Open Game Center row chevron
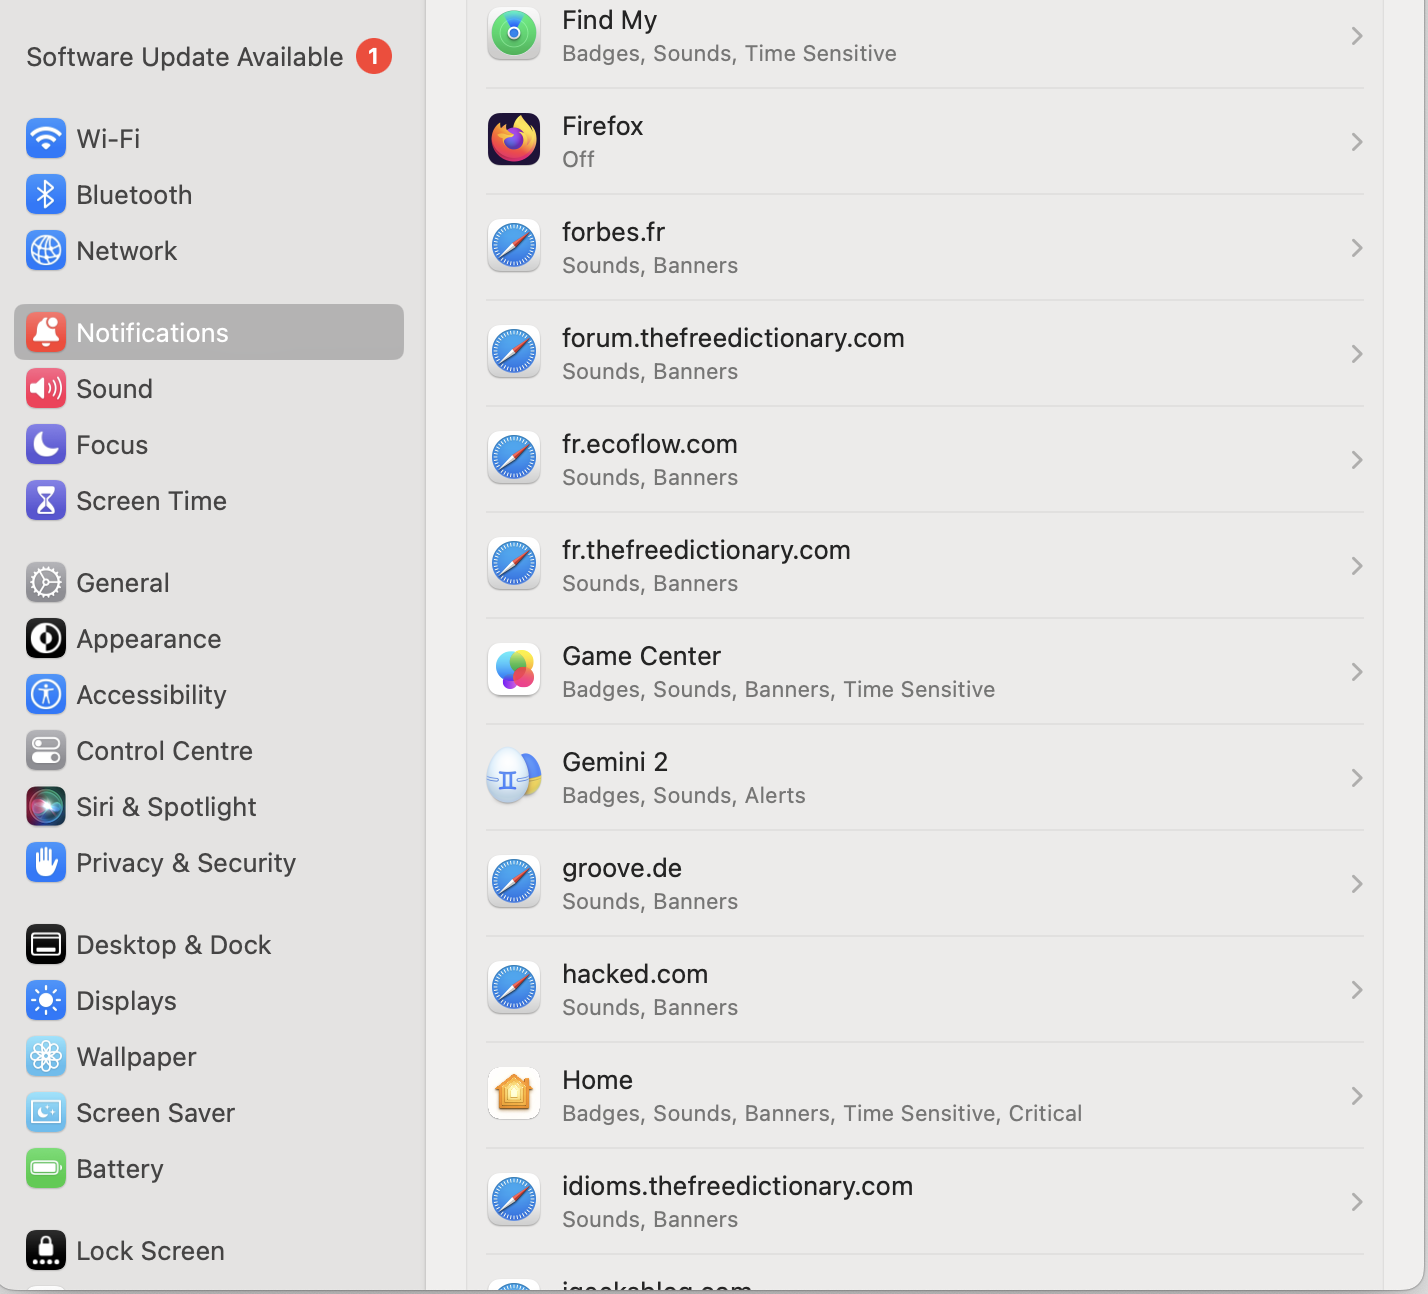This screenshot has width=1428, height=1294. tap(1357, 672)
